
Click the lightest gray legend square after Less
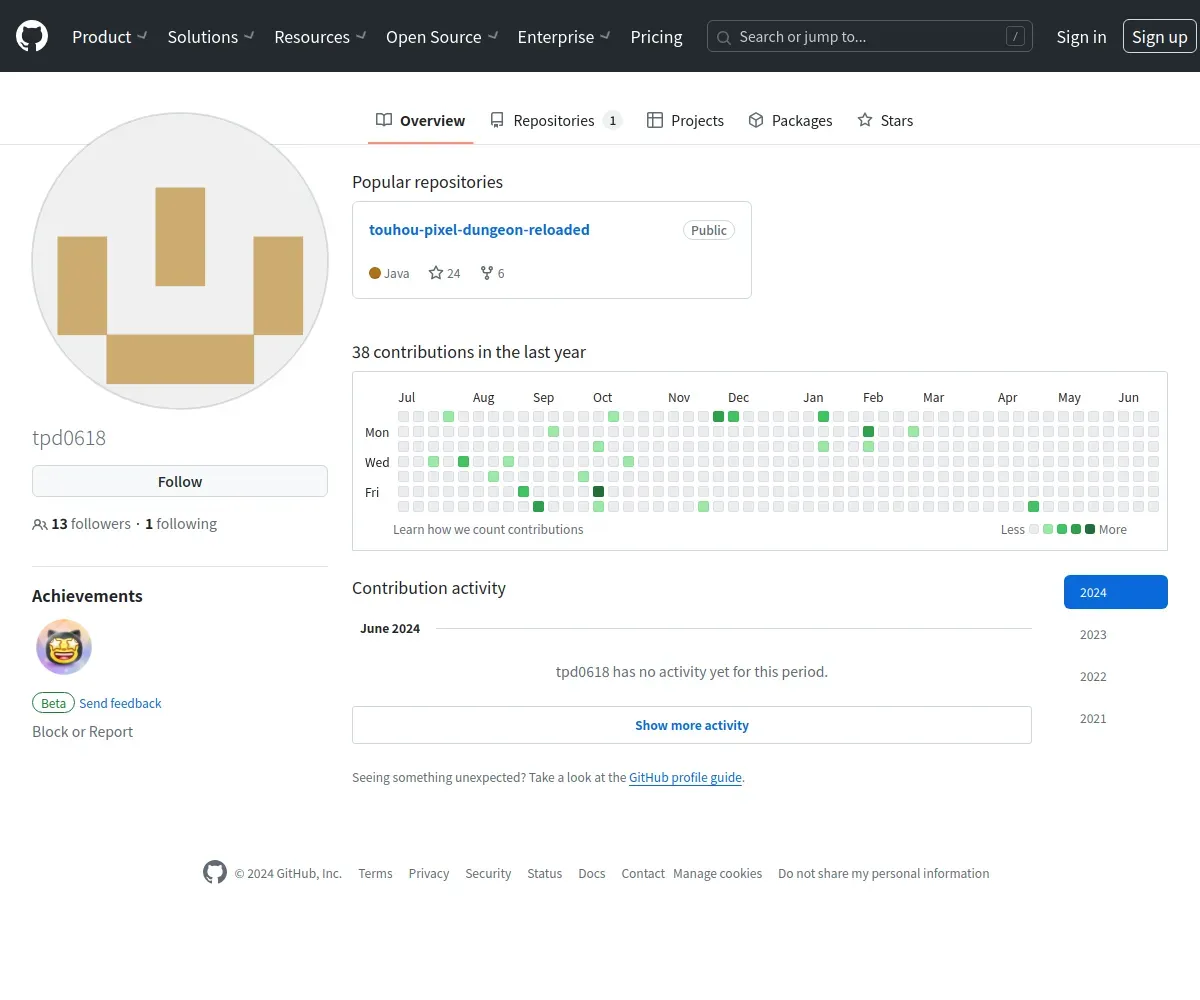point(1034,529)
